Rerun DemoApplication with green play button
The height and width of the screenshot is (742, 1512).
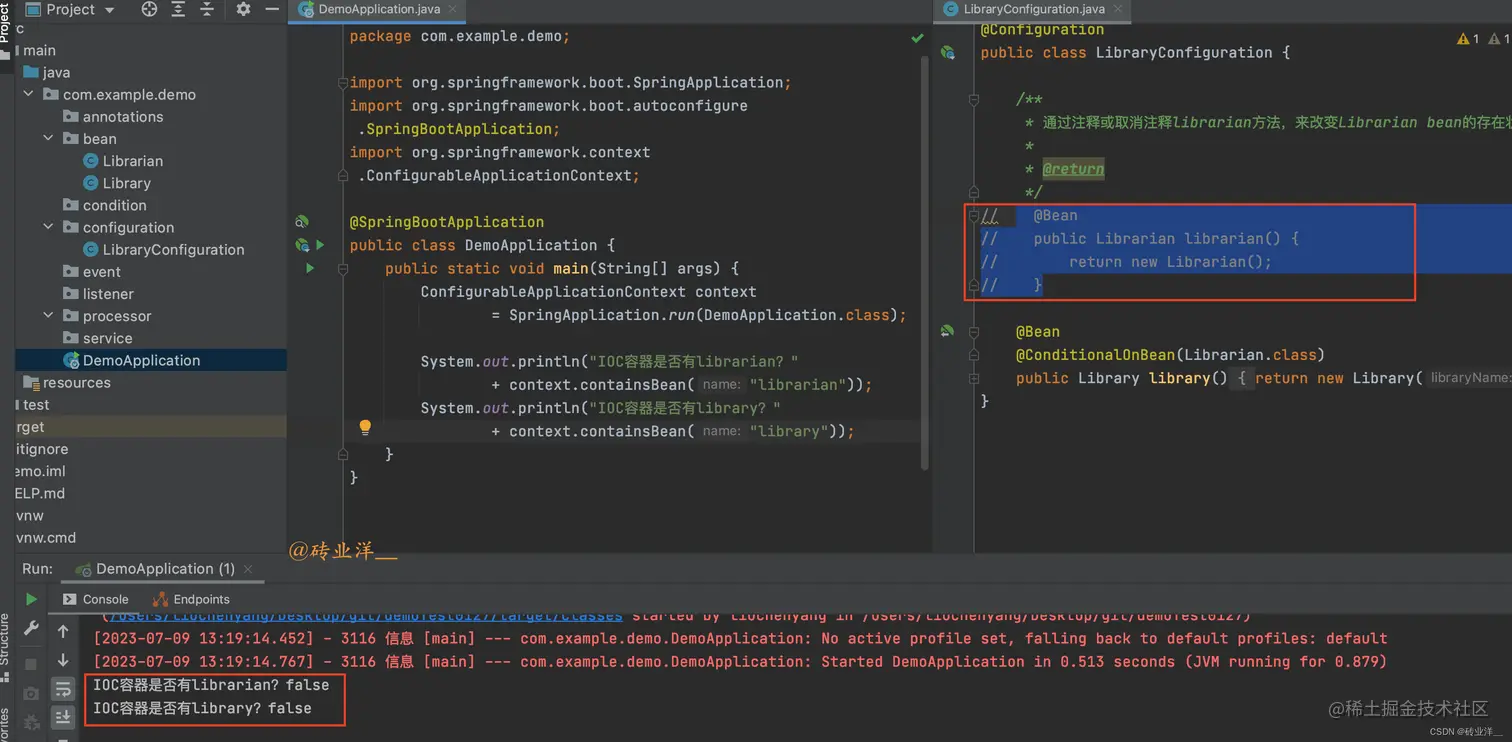tap(31, 599)
